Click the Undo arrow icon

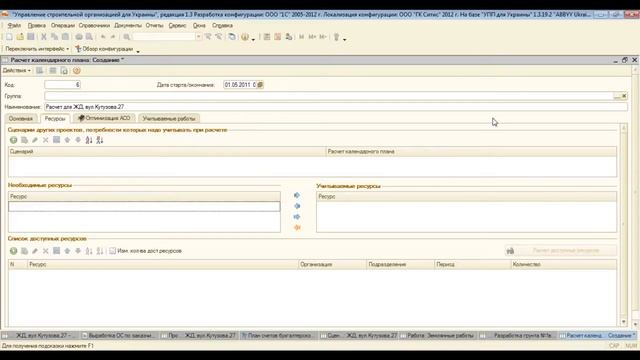point(103,37)
